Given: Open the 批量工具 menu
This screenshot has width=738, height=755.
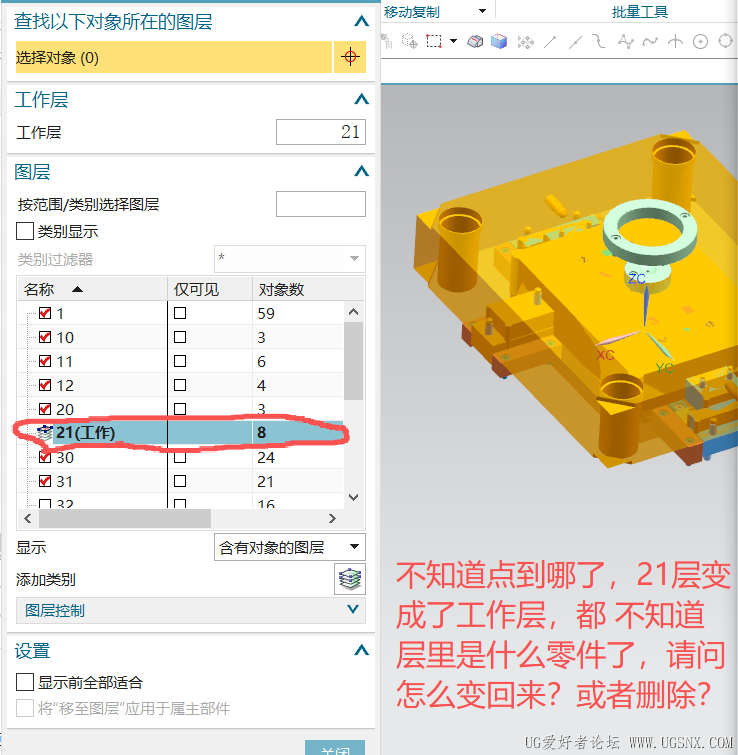Looking at the screenshot, I should coord(640,12).
